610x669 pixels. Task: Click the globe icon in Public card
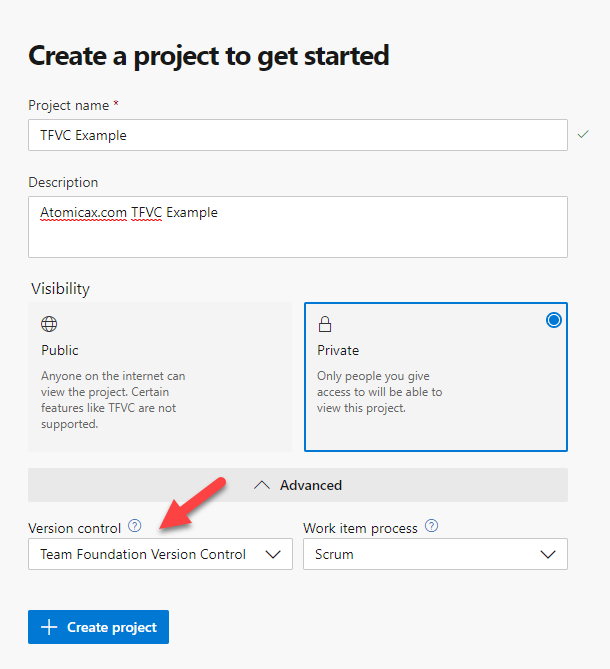click(x=49, y=324)
